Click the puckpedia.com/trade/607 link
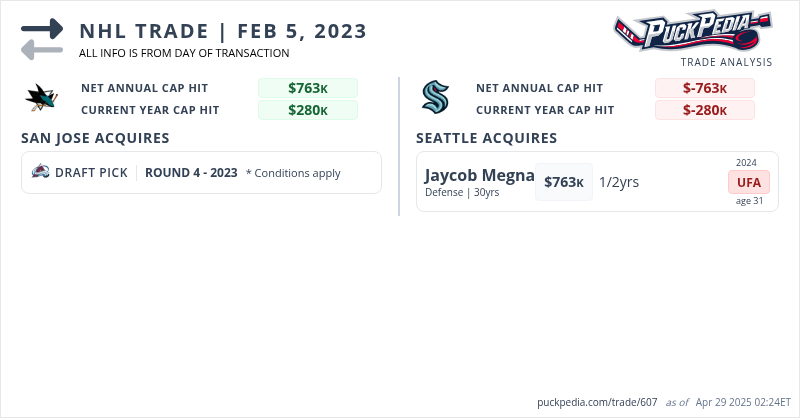800x418 pixels. point(597,402)
